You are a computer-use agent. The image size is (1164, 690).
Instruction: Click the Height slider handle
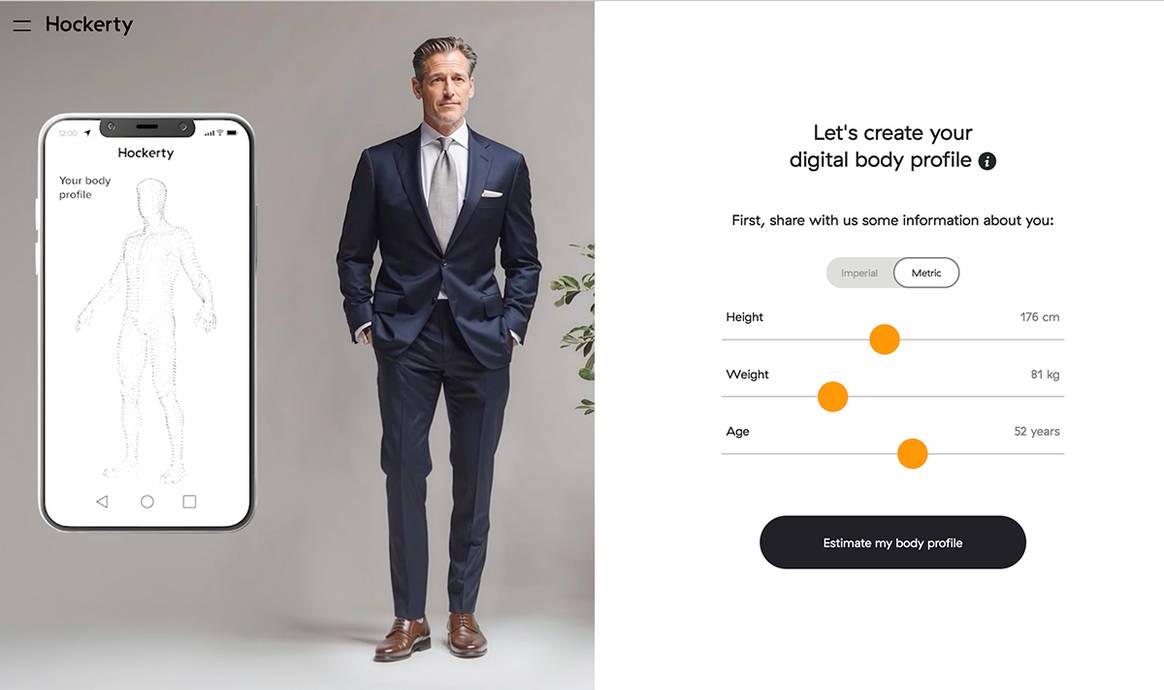click(x=884, y=339)
